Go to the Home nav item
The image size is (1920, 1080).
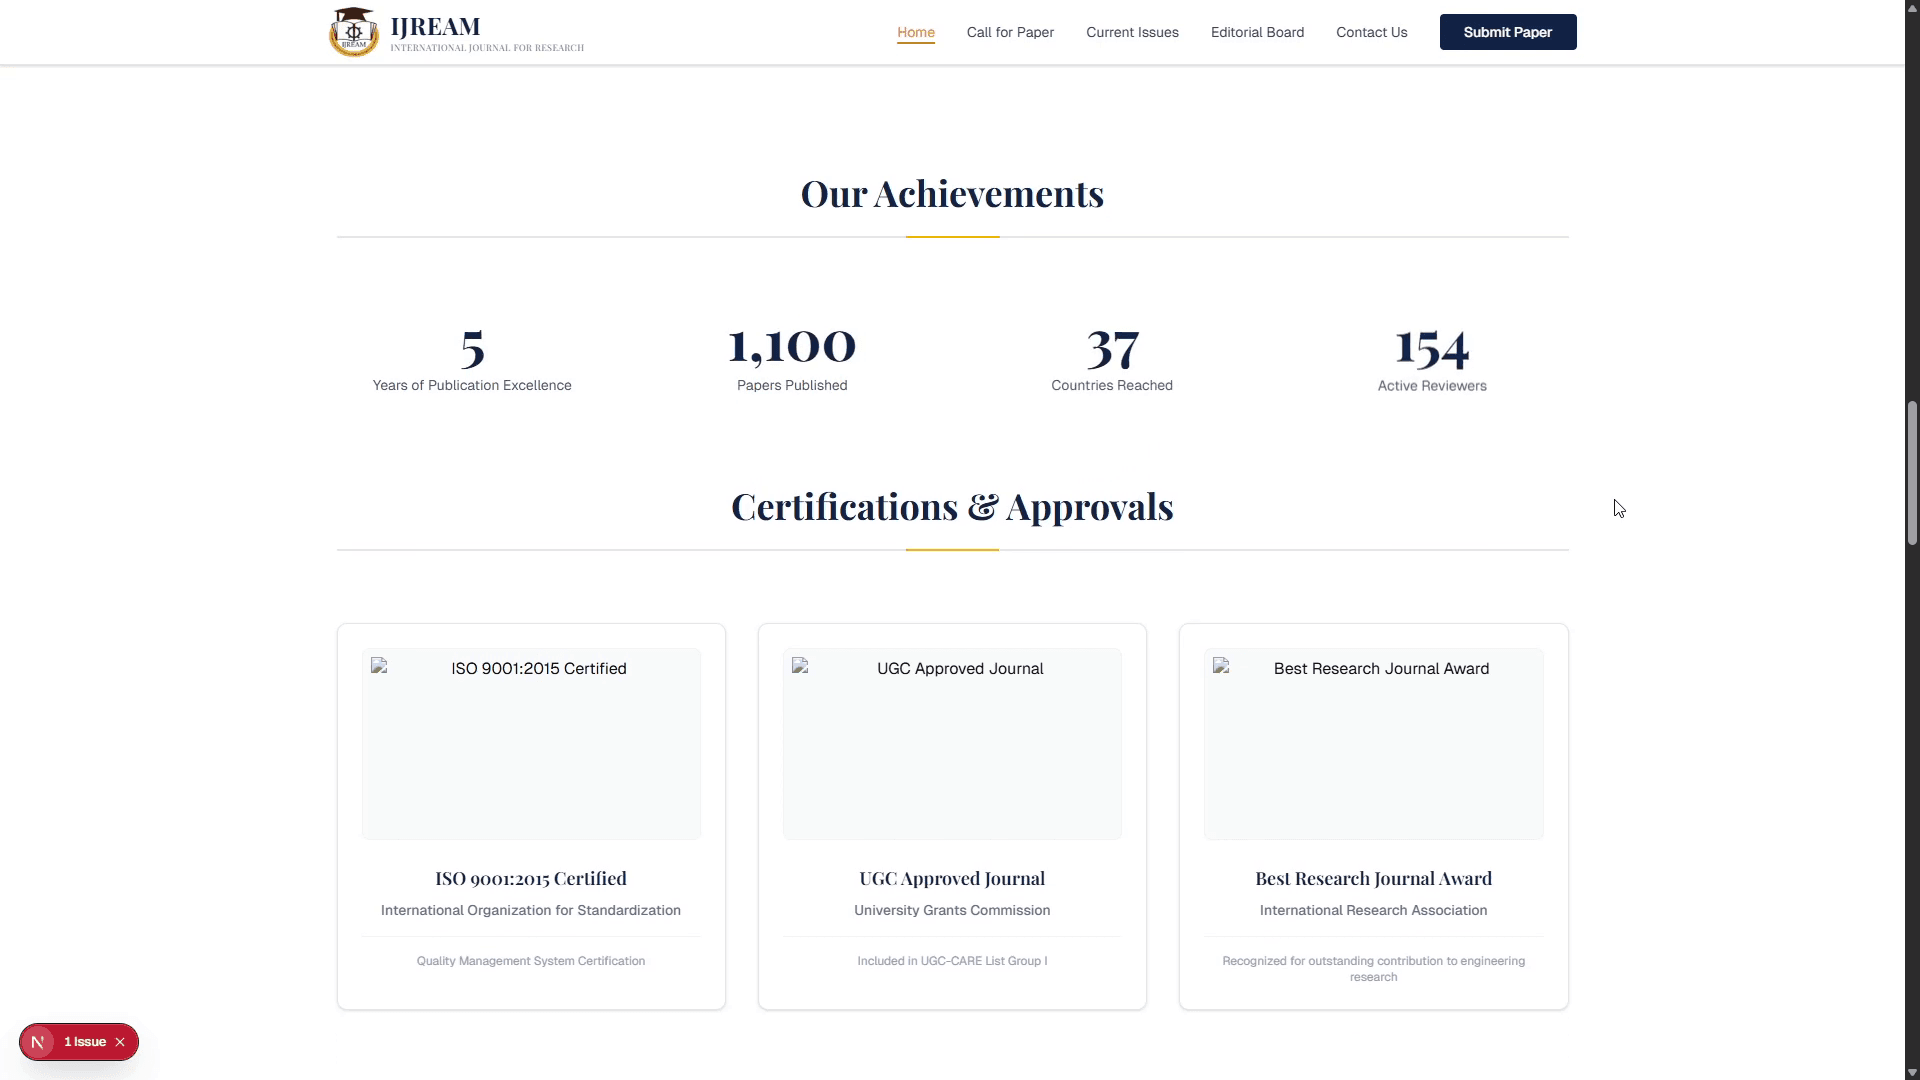click(x=915, y=32)
